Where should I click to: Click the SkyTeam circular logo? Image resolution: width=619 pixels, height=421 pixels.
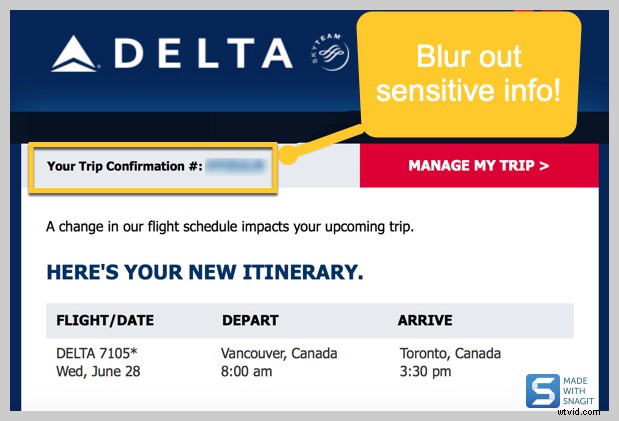pyautogui.click(x=330, y=52)
